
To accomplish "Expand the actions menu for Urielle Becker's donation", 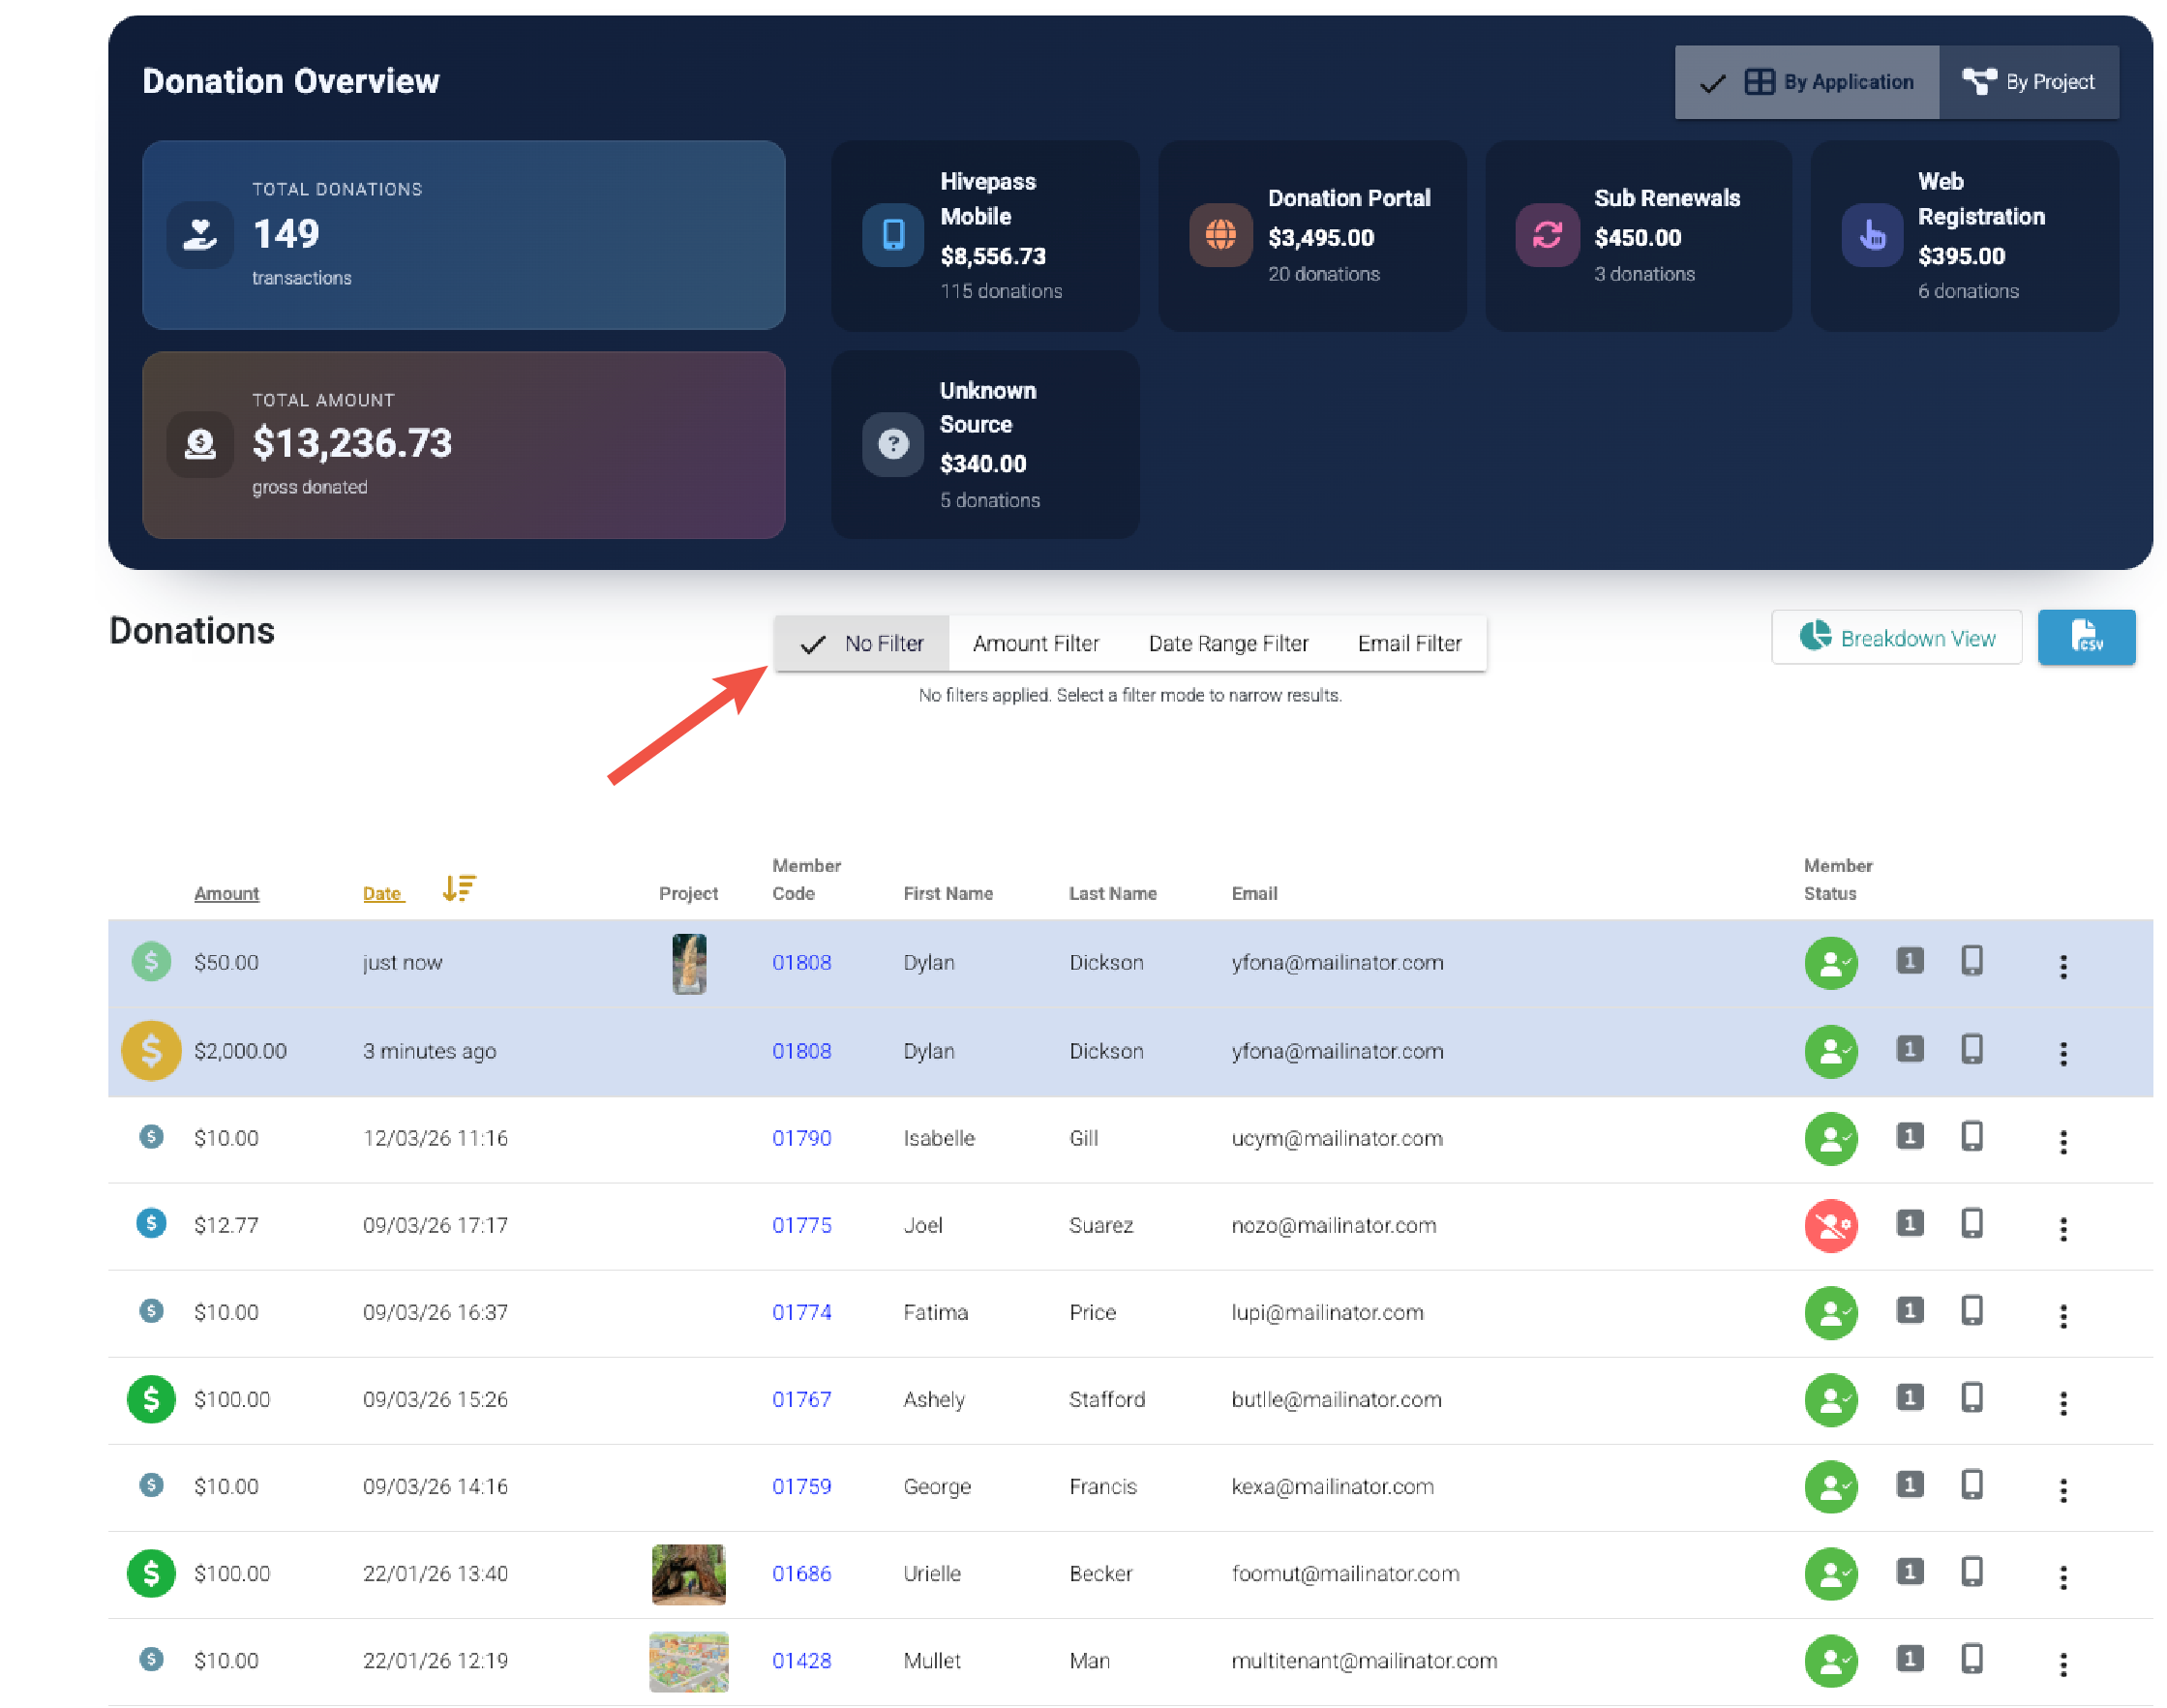I will coord(2062,1577).
